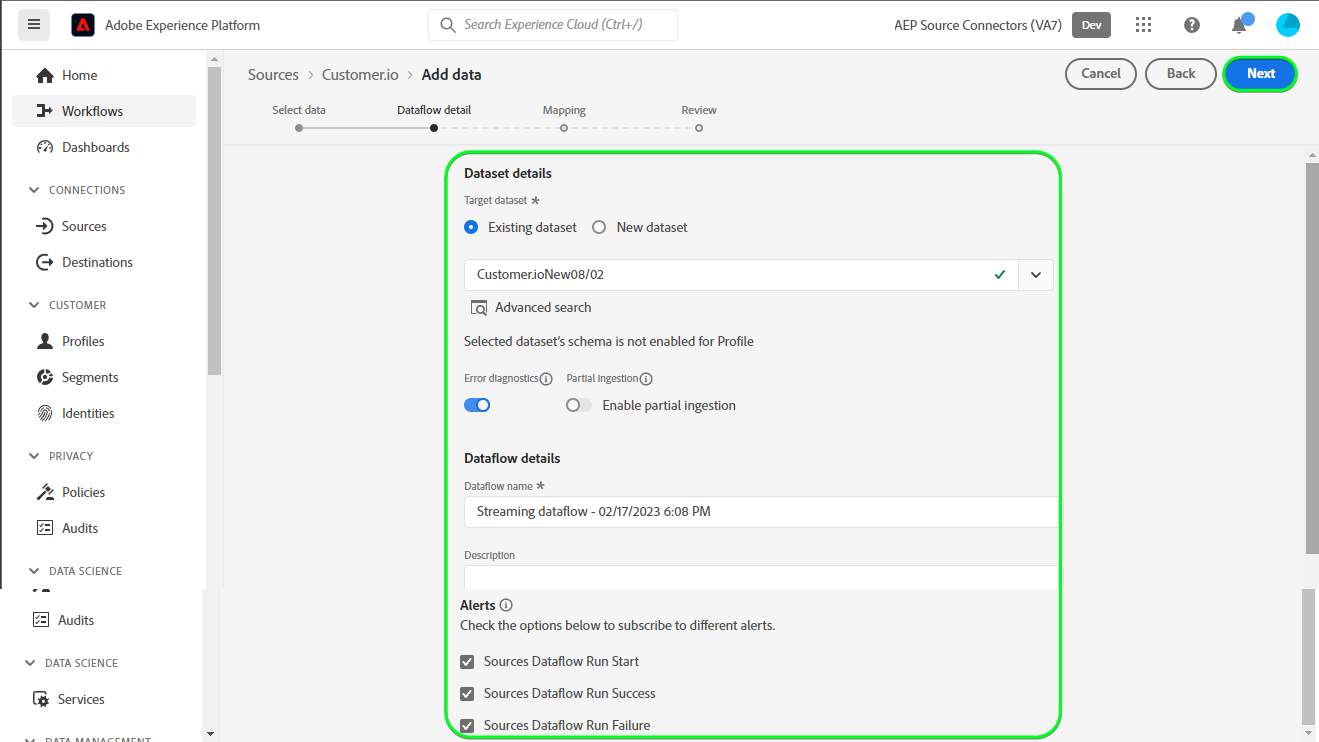Screen dimensions: 1319x742
Task: Open the user profile avatar
Action: [1287, 25]
